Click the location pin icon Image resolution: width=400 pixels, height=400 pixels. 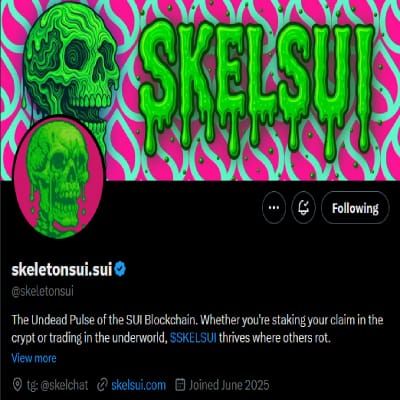[x=17, y=385]
